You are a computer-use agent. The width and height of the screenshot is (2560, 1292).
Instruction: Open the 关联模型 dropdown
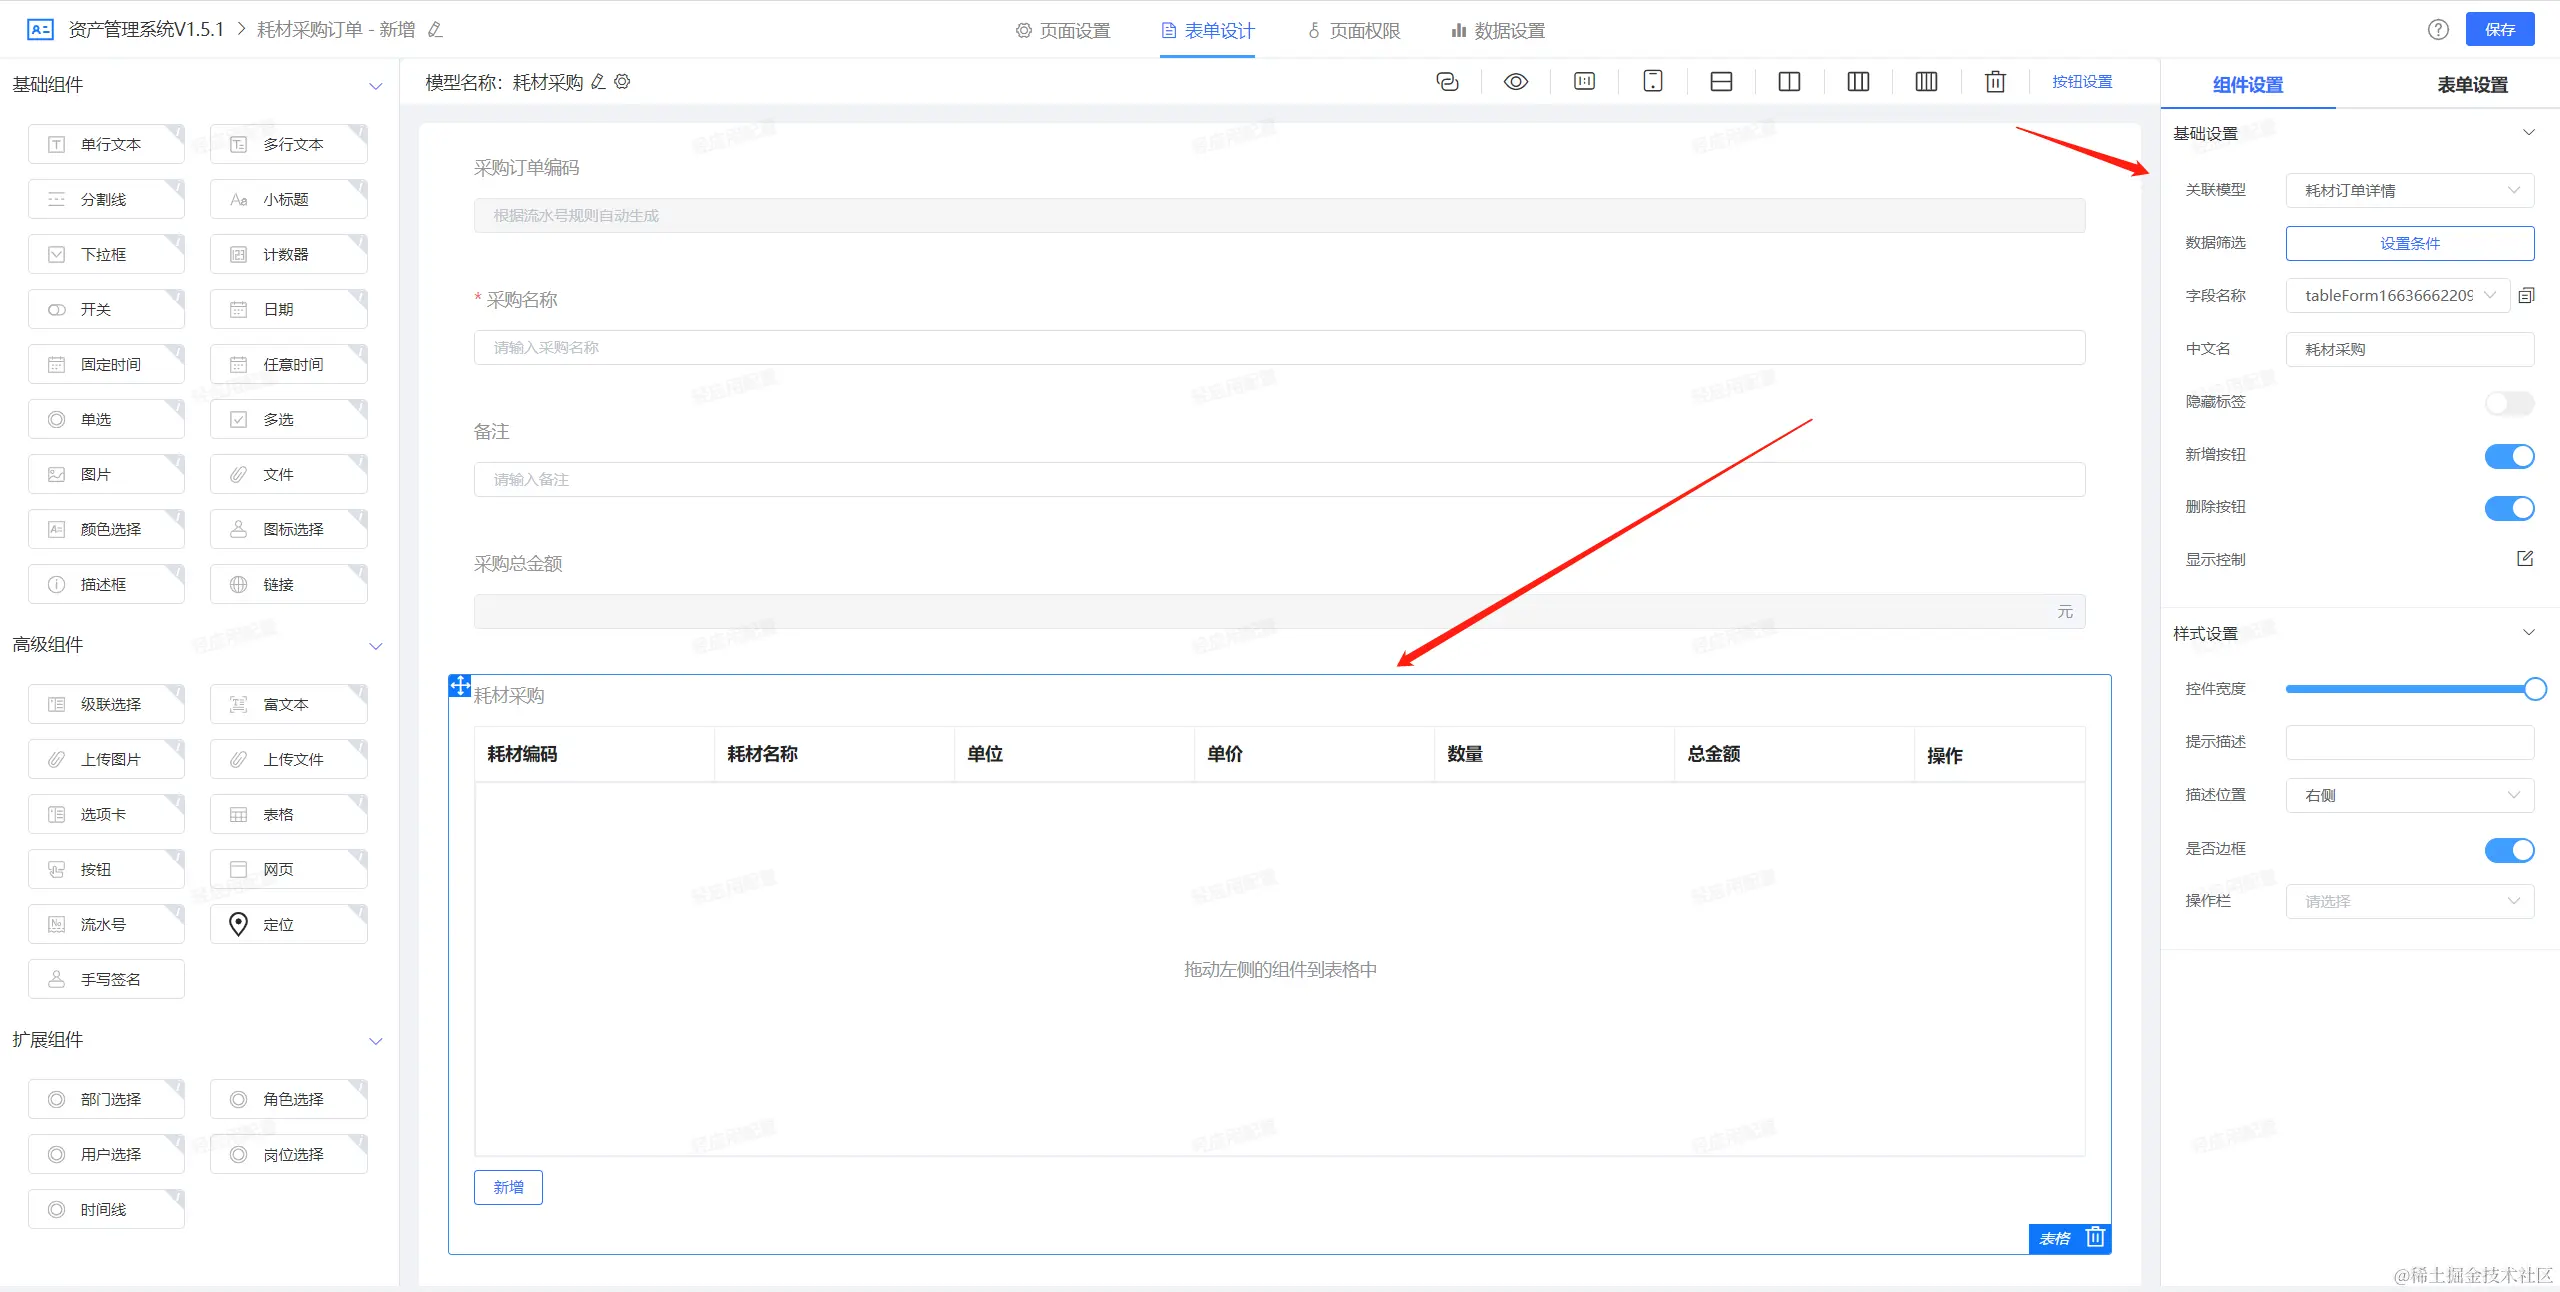[2409, 190]
